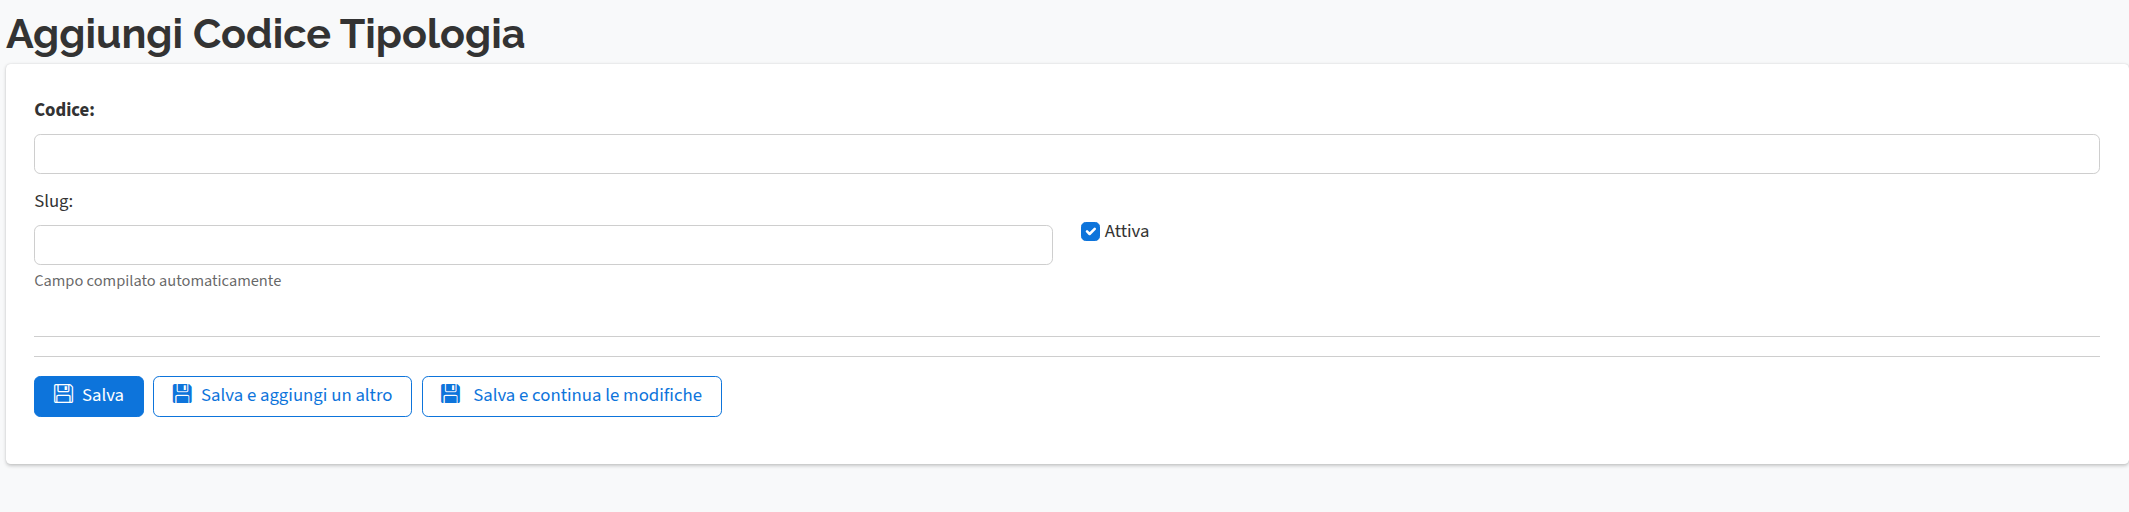The width and height of the screenshot is (2129, 512).
Task: Click the 'continua le modifiche' text in the outlined button
Action: click(617, 395)
